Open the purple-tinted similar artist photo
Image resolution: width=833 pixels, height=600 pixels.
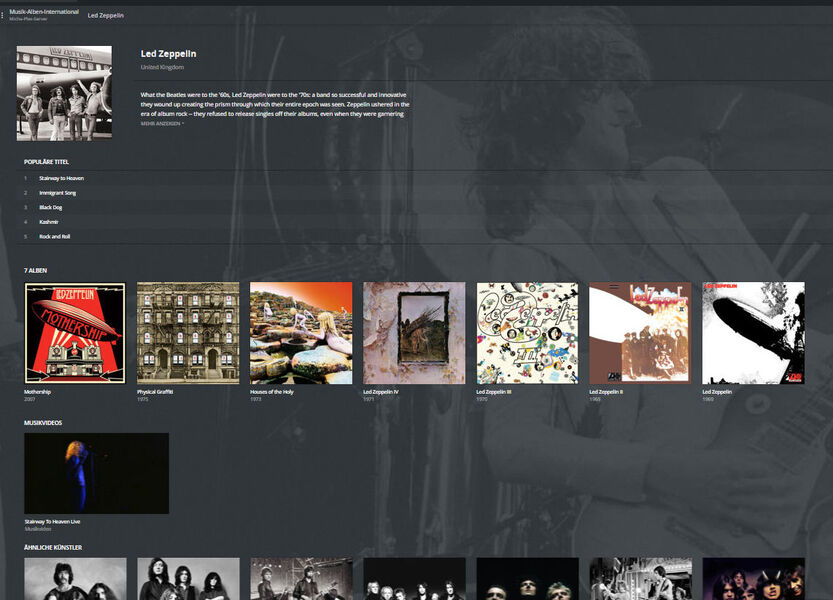(753, 579)
